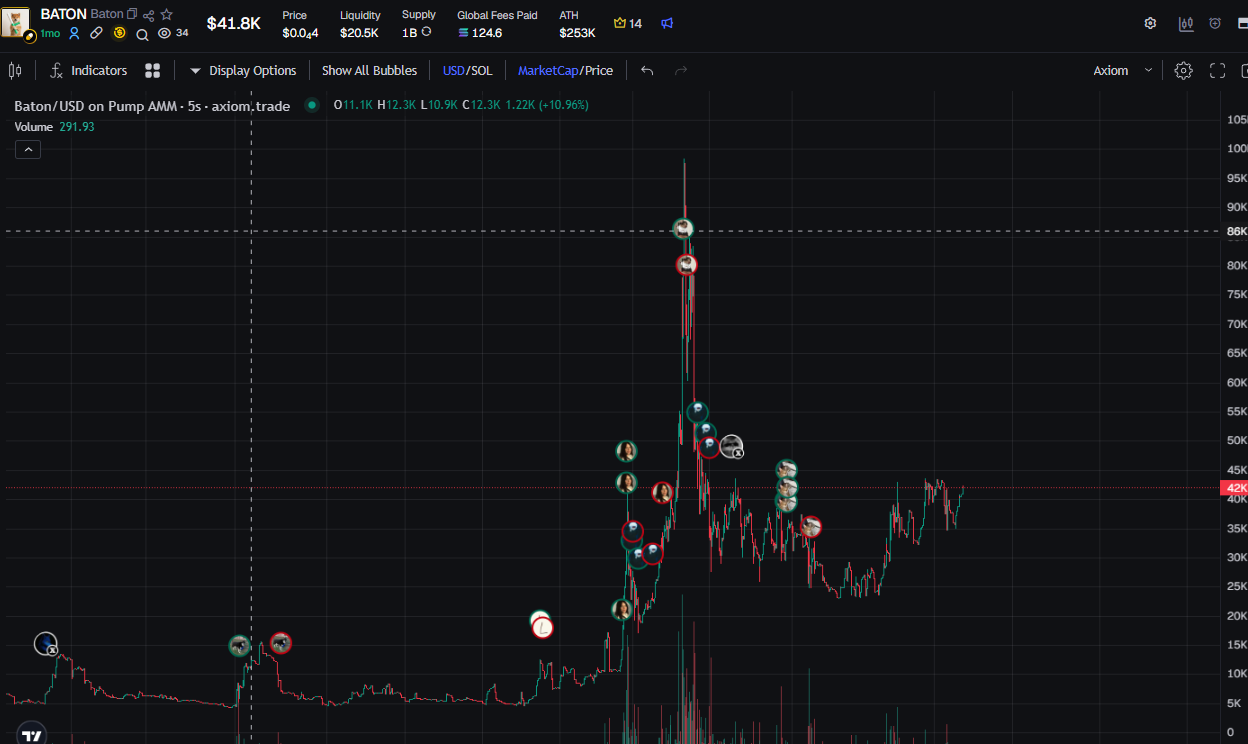Screen dimensions: 1248x744
Task: Click the 86K crosshair price label
Action: [1235, 231]
